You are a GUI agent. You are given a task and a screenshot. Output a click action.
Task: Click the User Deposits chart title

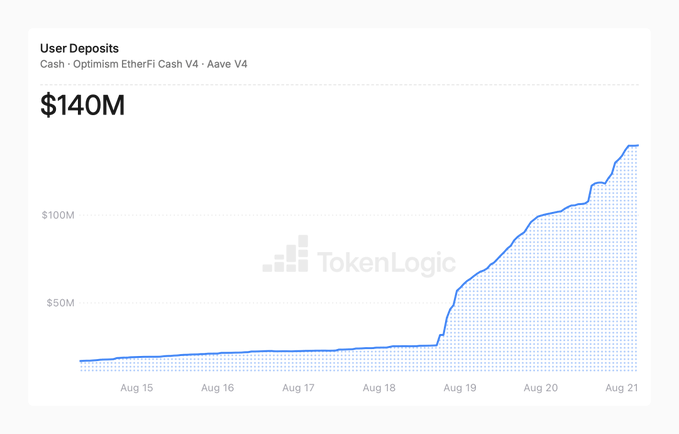click(x=79, y=48)
